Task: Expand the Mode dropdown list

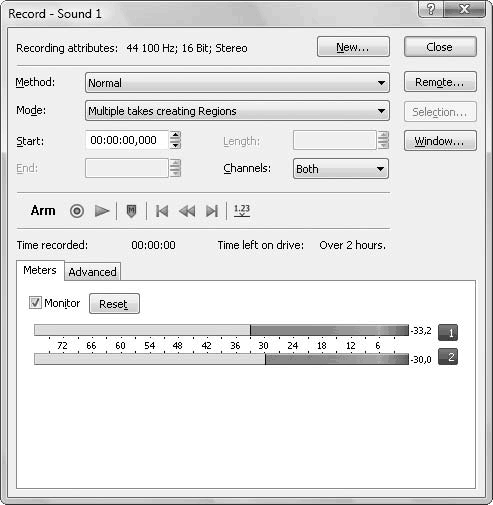Action: 237,111
